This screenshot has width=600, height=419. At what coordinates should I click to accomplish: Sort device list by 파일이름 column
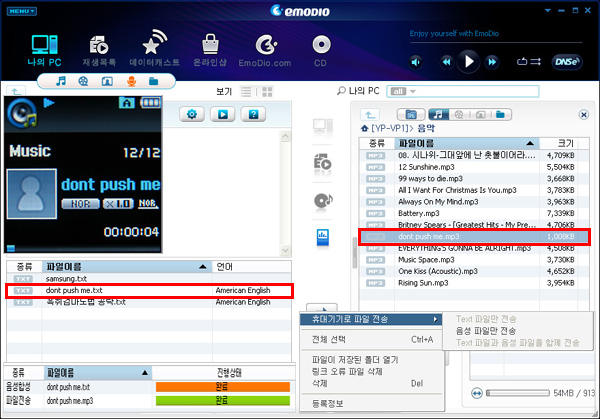(x=467, y=143)
